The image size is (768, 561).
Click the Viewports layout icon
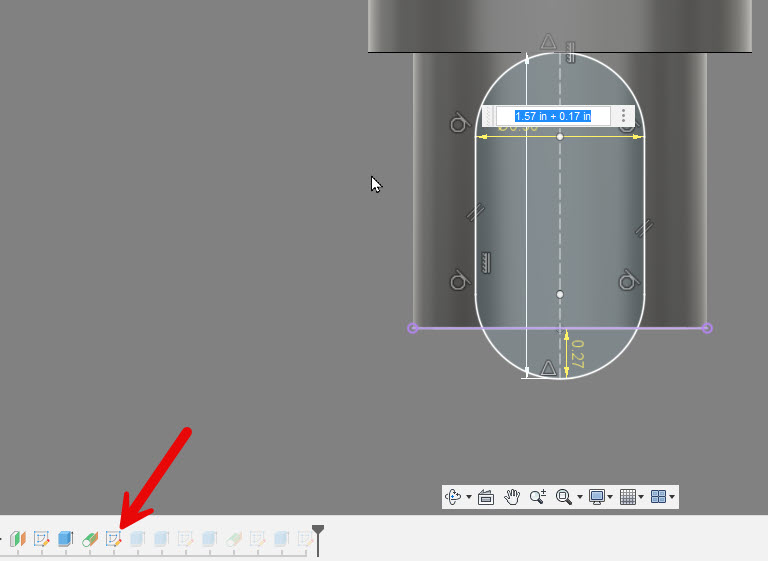point(658,497)
